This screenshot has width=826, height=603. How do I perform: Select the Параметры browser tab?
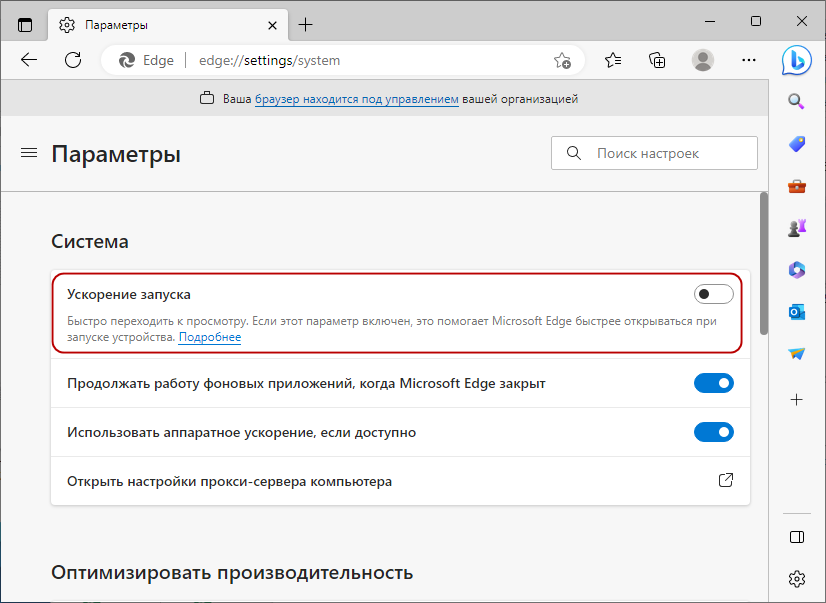(x=160, y=24)
